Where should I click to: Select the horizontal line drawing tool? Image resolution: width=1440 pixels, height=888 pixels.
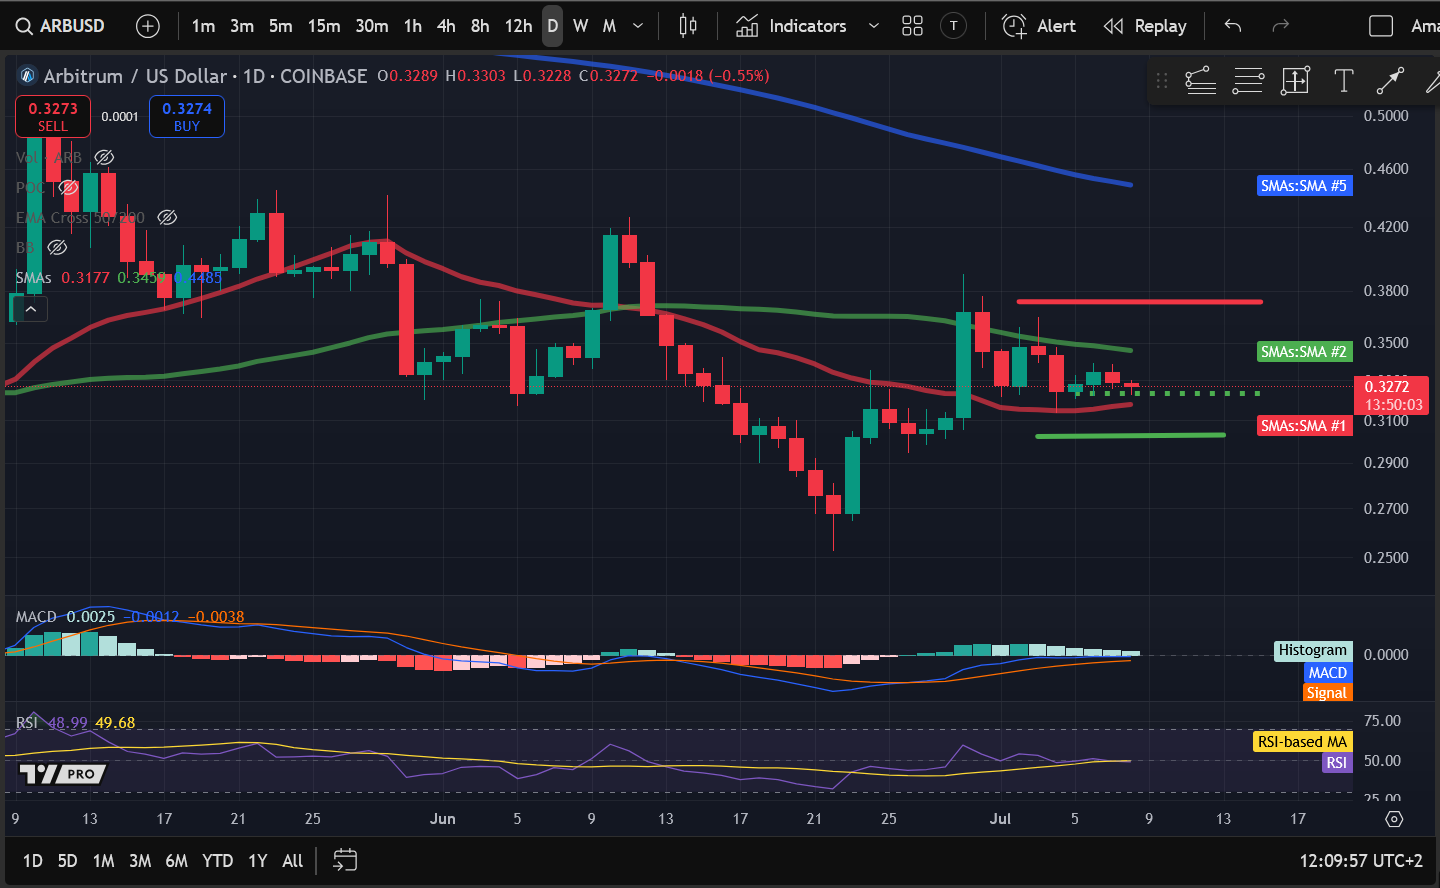click(1248, 81)
